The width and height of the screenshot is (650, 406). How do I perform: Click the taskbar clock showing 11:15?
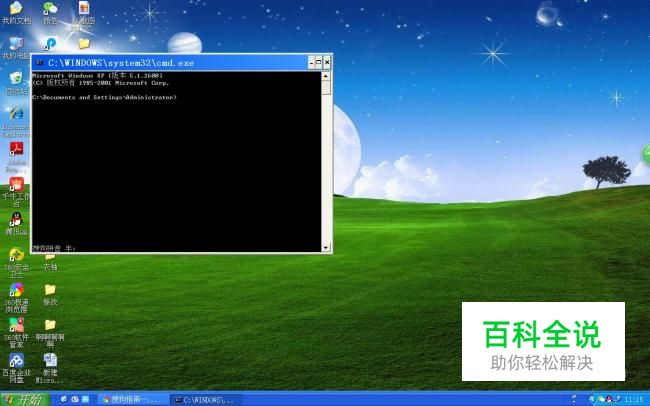click(634, 400)
